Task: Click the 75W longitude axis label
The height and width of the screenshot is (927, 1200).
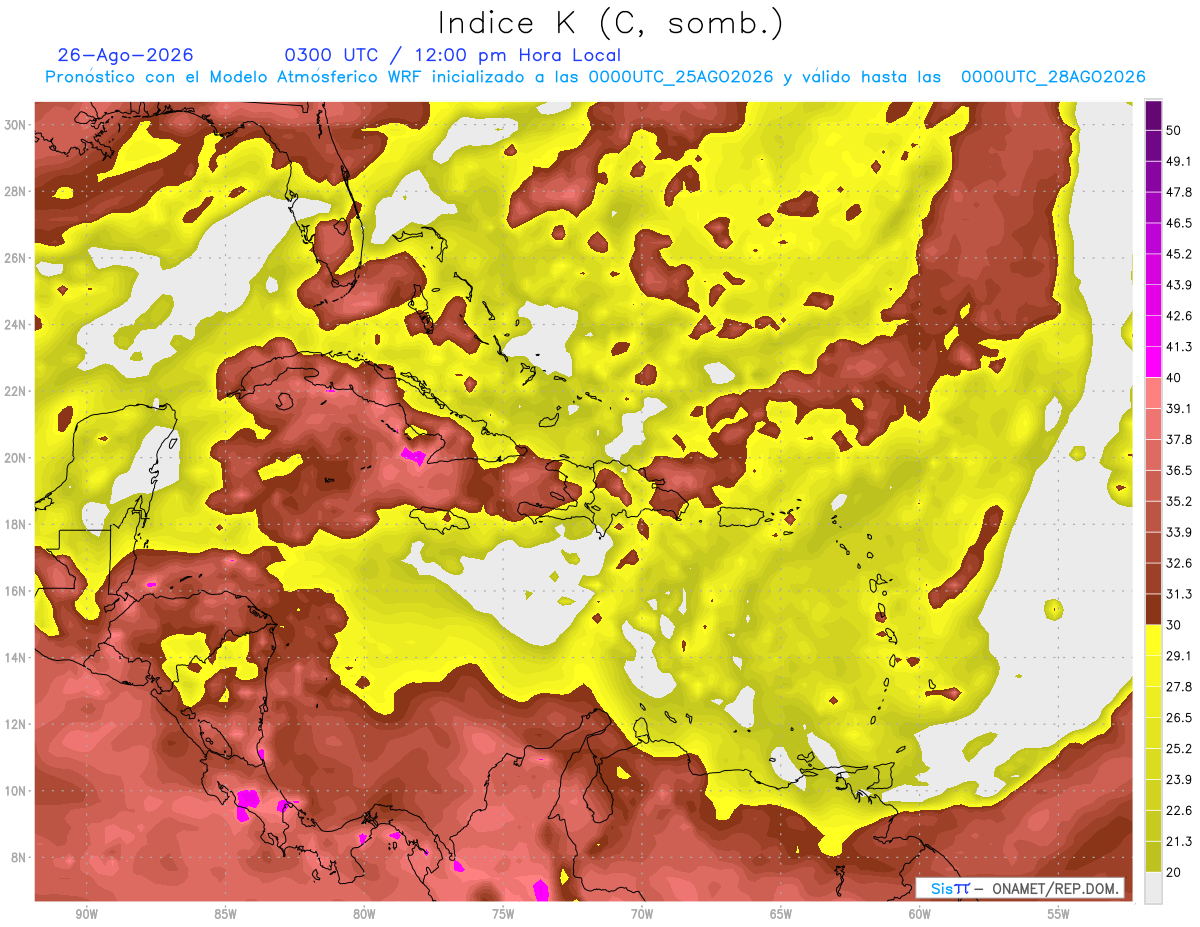Action: click(x=503, y=915)
